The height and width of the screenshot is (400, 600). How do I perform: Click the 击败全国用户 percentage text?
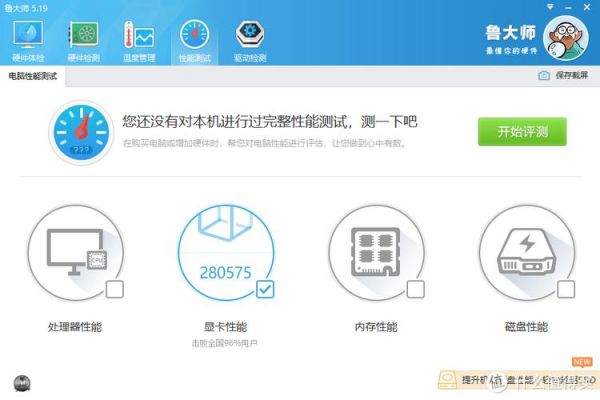(x=225, y=343)
